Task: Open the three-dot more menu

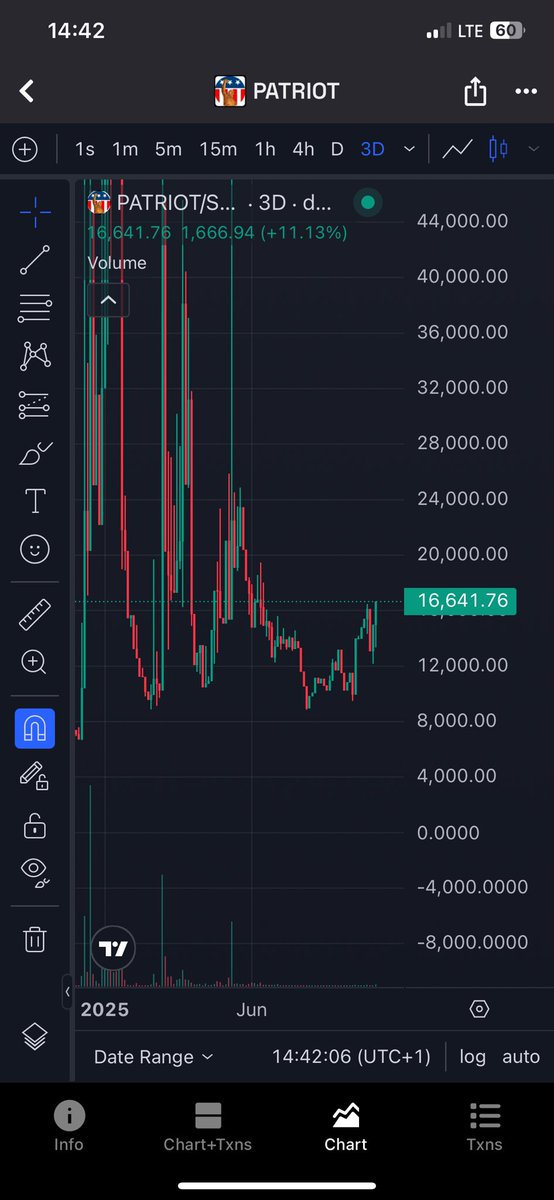Action: click(x=526, y=92)
